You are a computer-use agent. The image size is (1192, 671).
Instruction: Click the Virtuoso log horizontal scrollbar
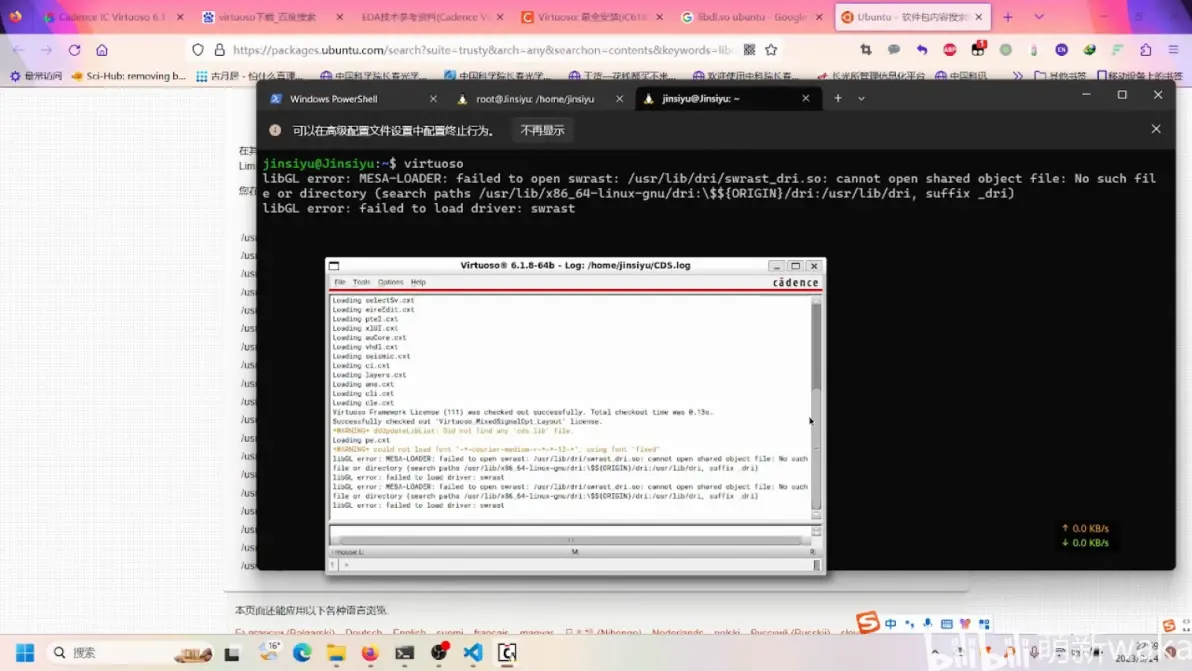click(571, 540)
